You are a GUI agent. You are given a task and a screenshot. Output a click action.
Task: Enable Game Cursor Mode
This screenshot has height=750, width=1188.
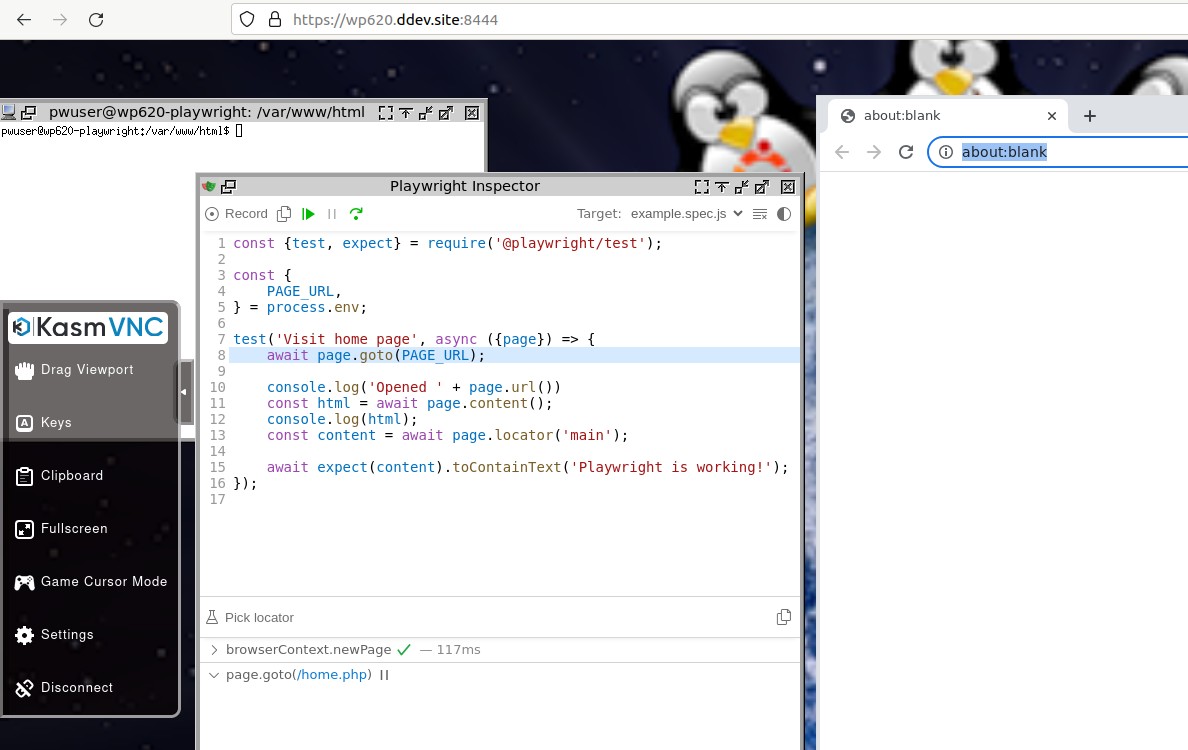coord(91,582)
